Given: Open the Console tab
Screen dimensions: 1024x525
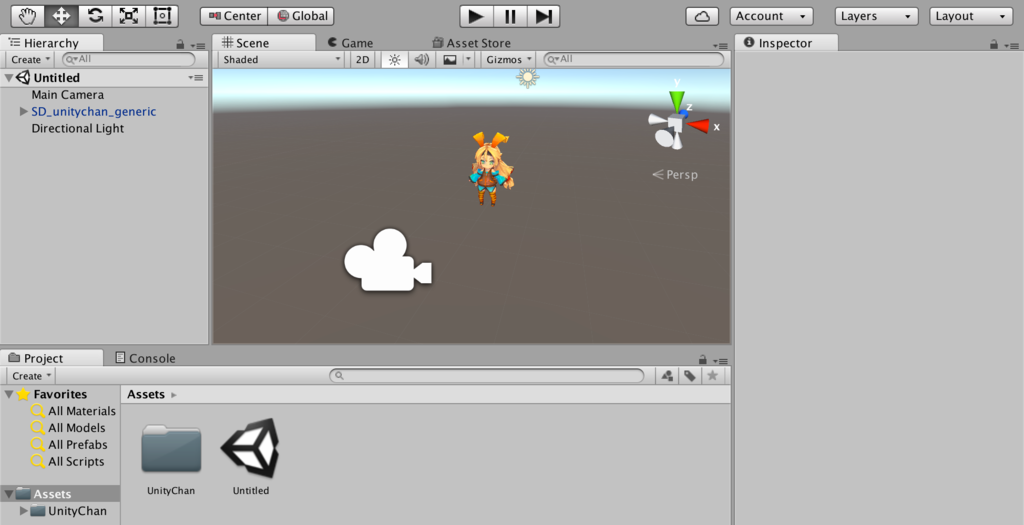Looking at the screenshot, I should pos(145,358).
